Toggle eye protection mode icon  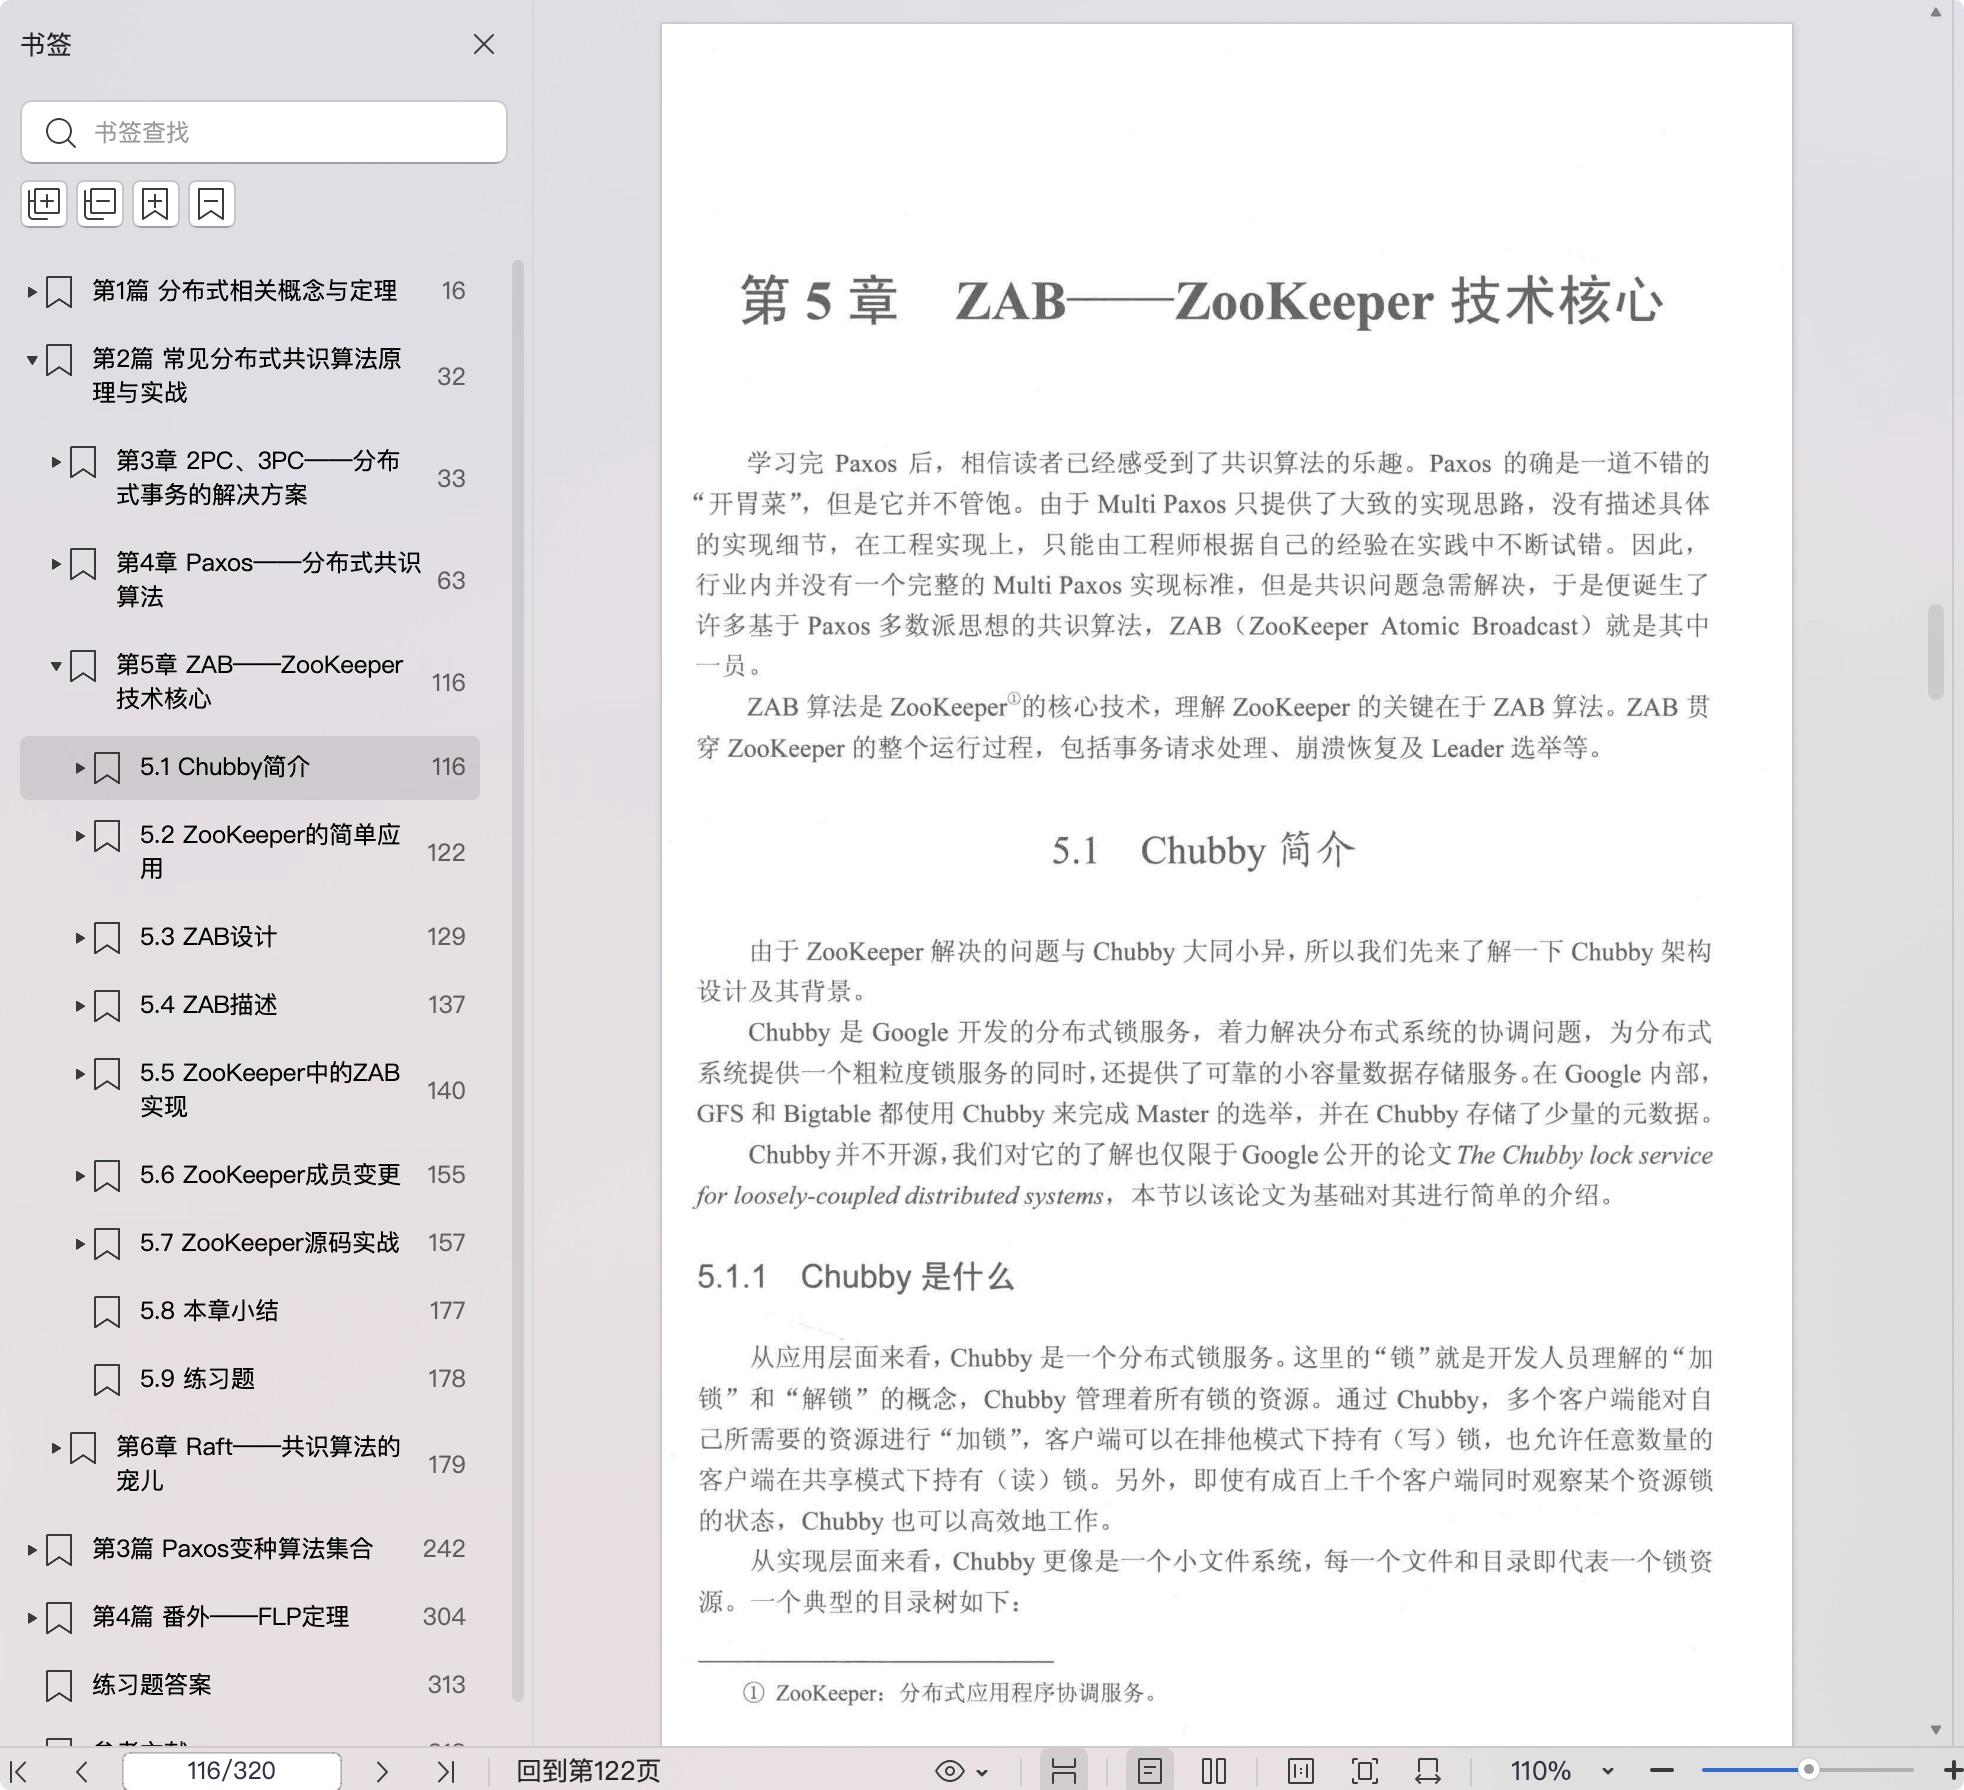950,1771
